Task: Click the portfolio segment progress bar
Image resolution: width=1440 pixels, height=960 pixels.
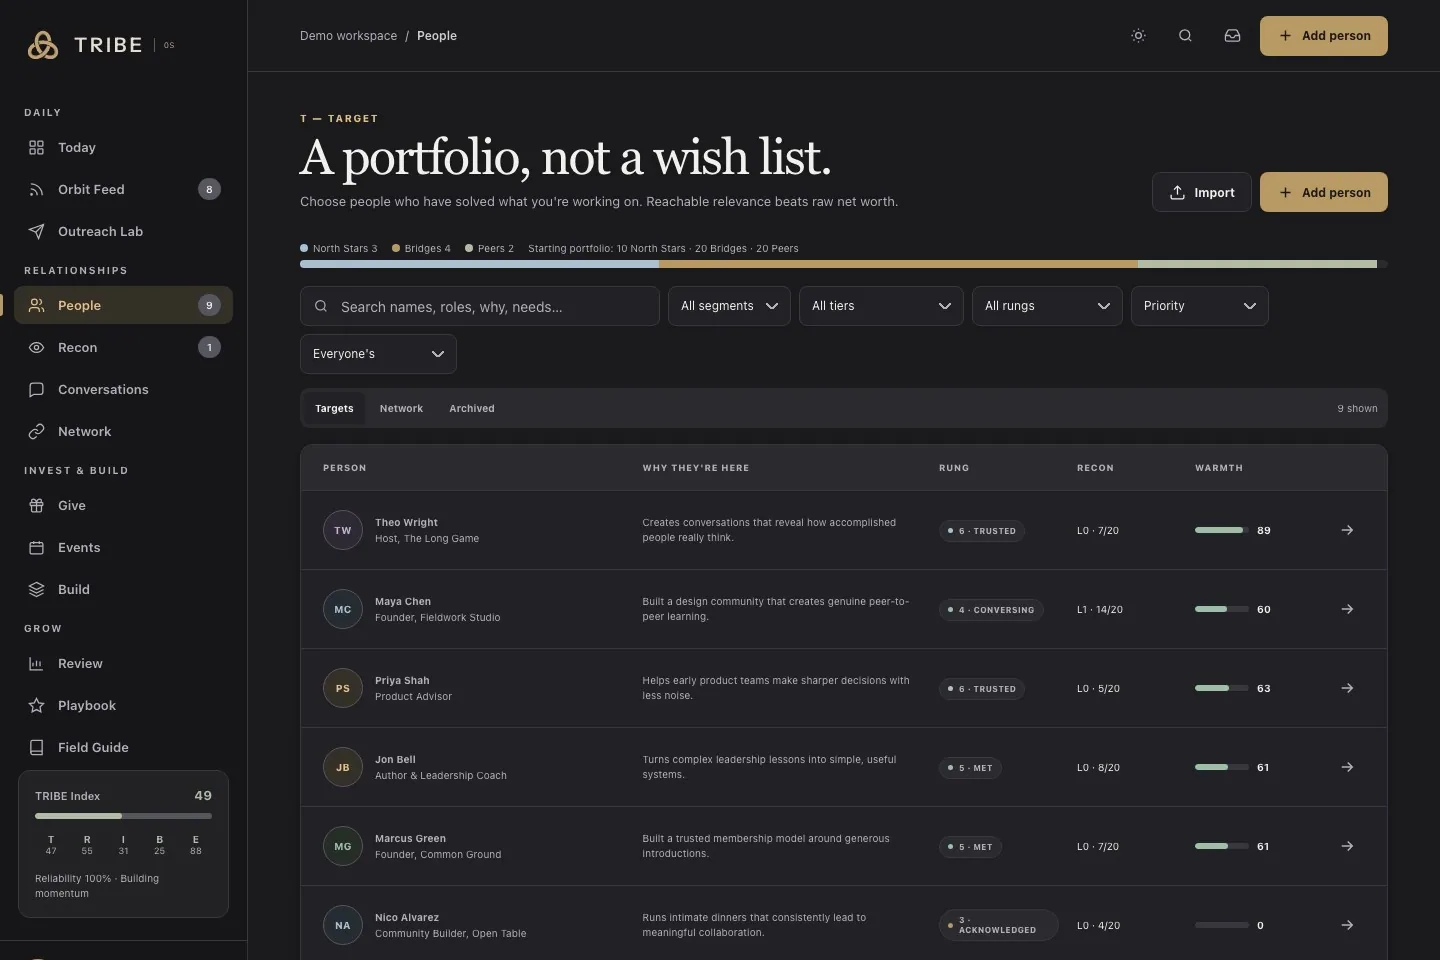Action: pyautogui.click(x=844, y=264)
